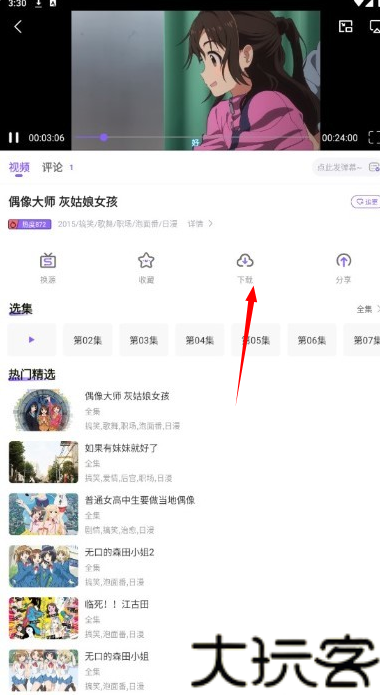Open 普通女高中生要做当地偶像 thumbnail
The width and height of the screenshot is (380, 695).
tap(43, 514)
